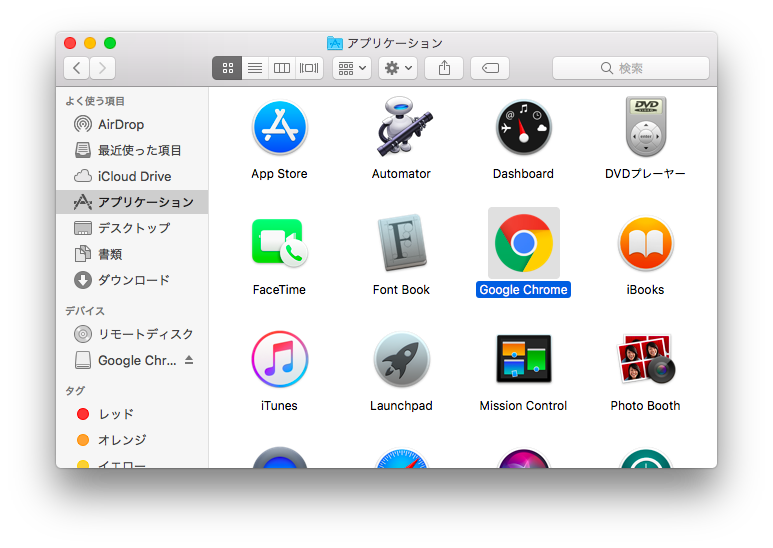
Task: Click the folder icon in the title bar
Action: [335, 43]
